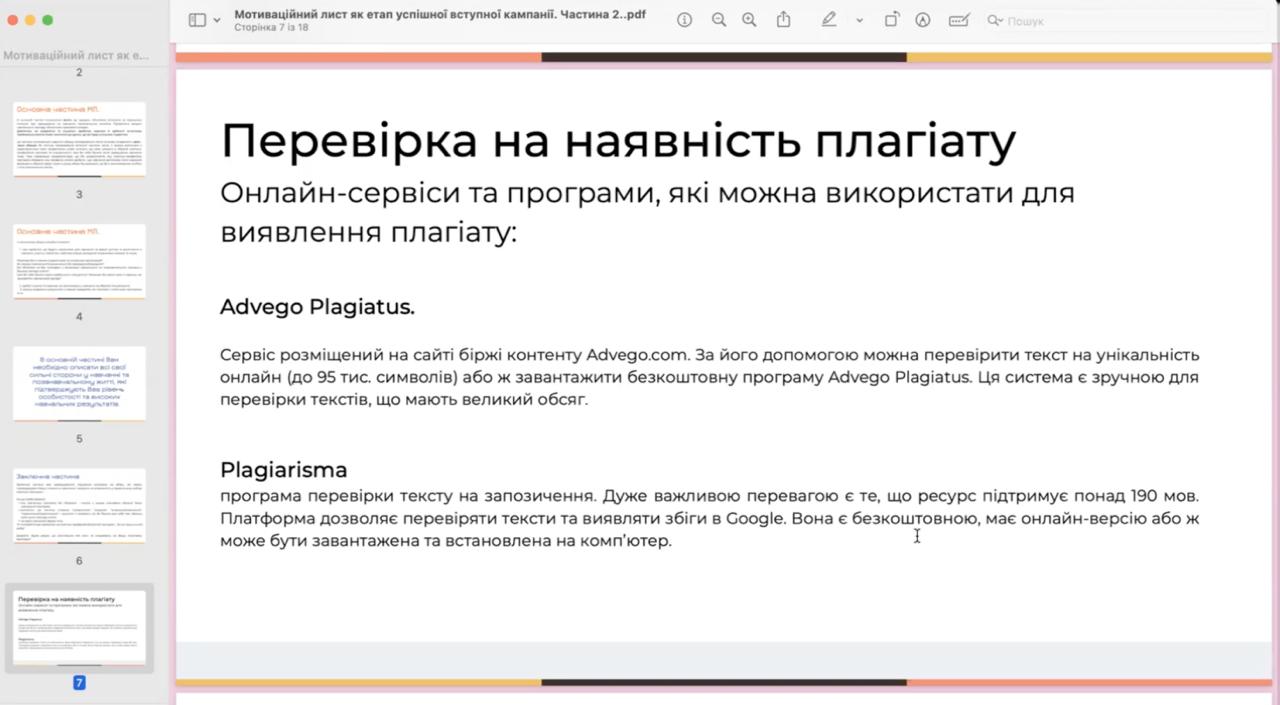This screenshot has width=1280, height=705.
Task: Close the Preview window red button
Action: [12, 20]
